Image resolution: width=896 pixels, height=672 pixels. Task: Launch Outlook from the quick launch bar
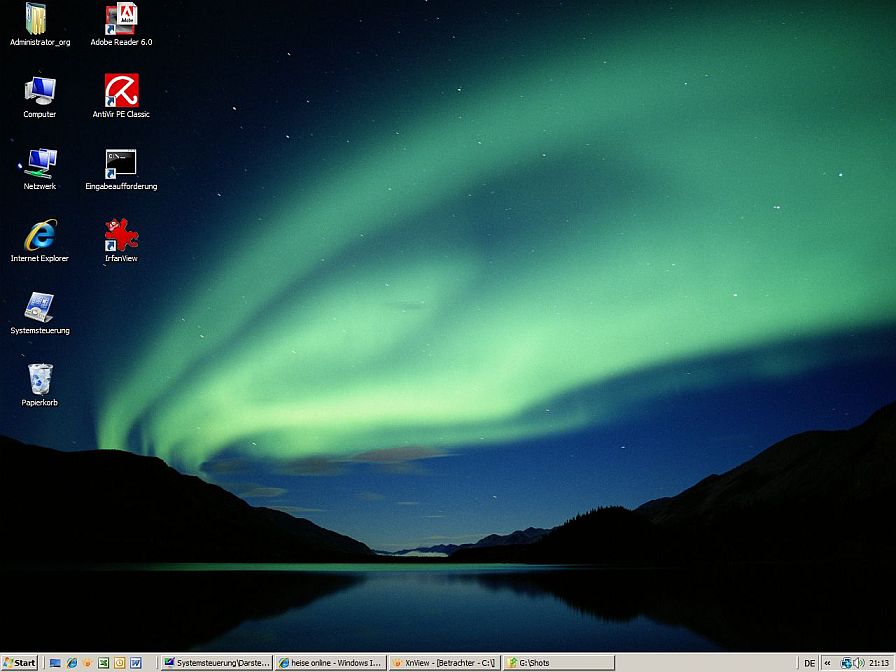point(119,663)
